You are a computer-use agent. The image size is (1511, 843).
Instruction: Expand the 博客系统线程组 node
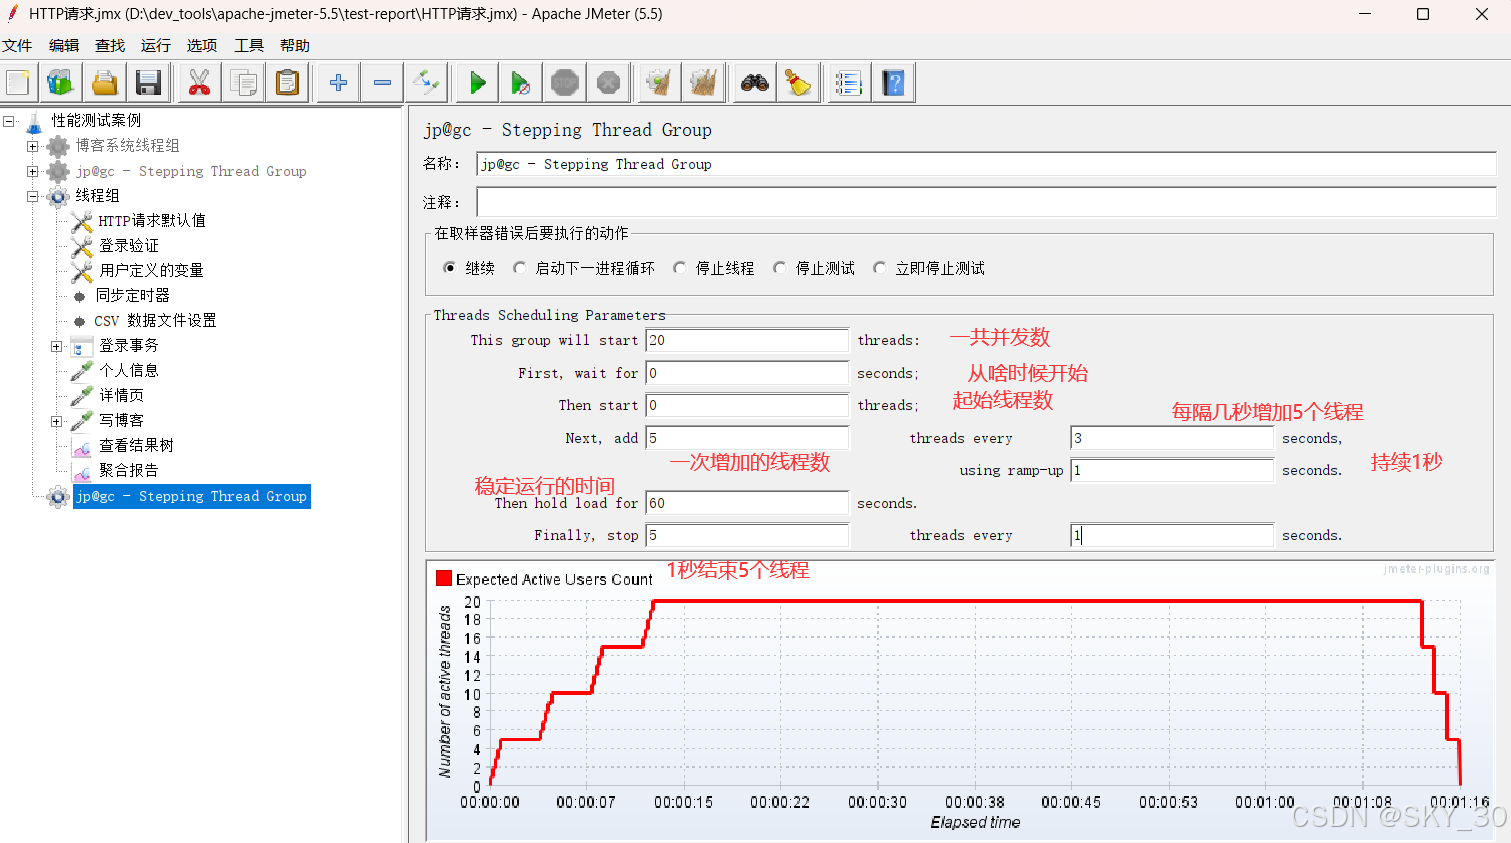[33, 146]
